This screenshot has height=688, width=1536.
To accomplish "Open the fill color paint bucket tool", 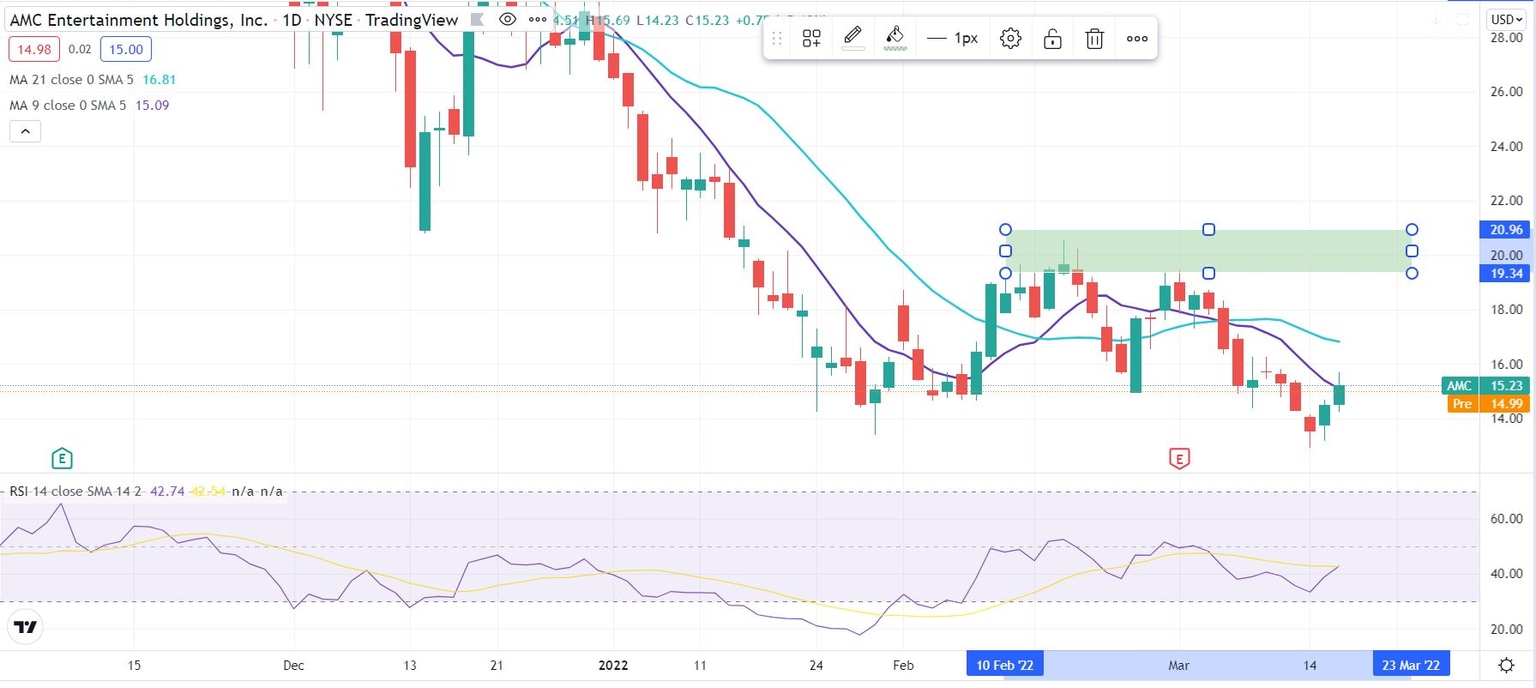I will (895, 37).
